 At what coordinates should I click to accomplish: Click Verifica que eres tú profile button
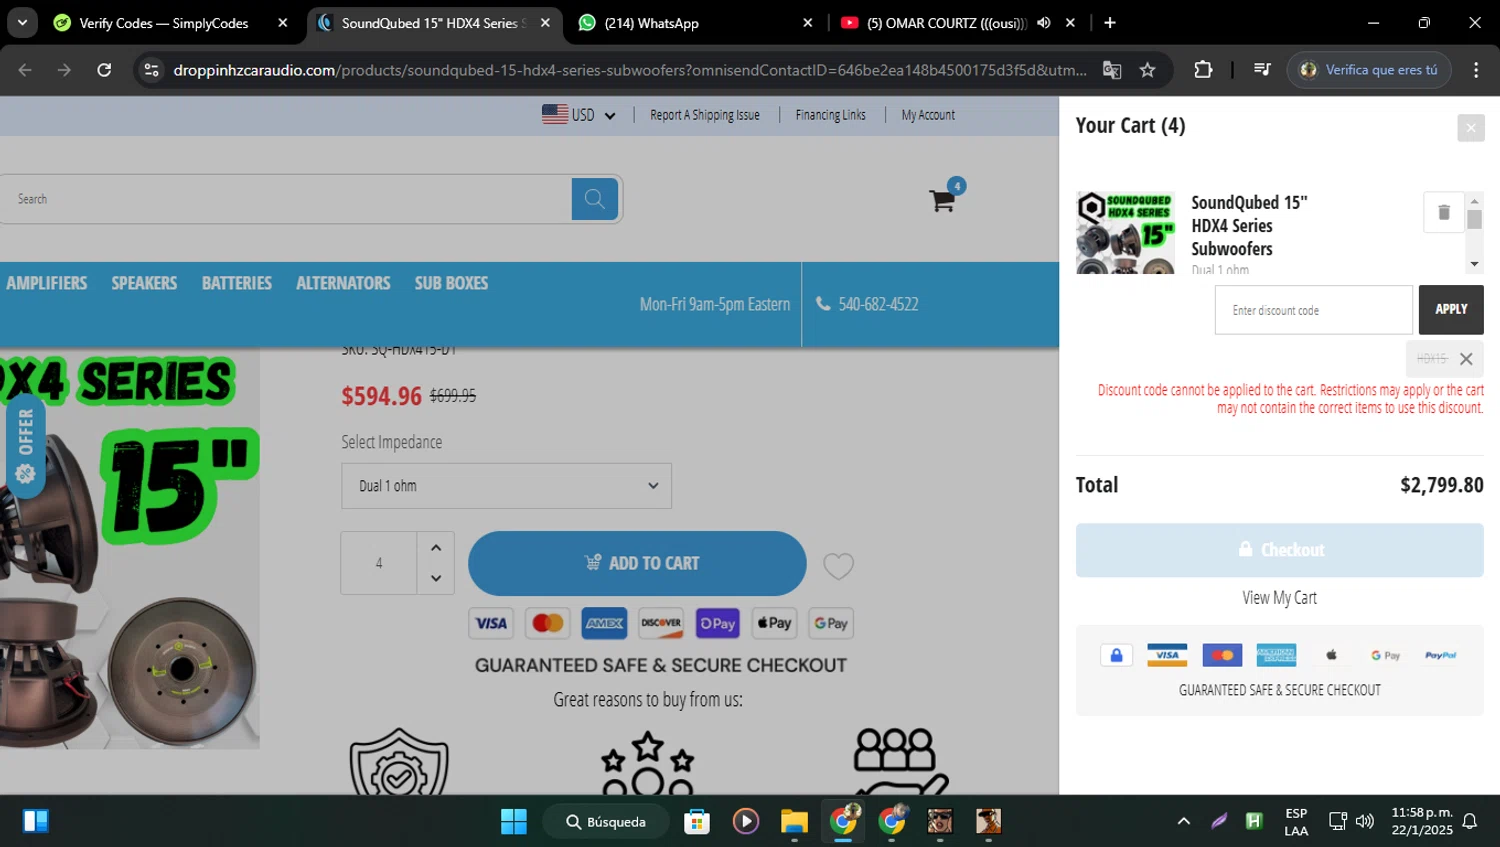coord(1369,70)
